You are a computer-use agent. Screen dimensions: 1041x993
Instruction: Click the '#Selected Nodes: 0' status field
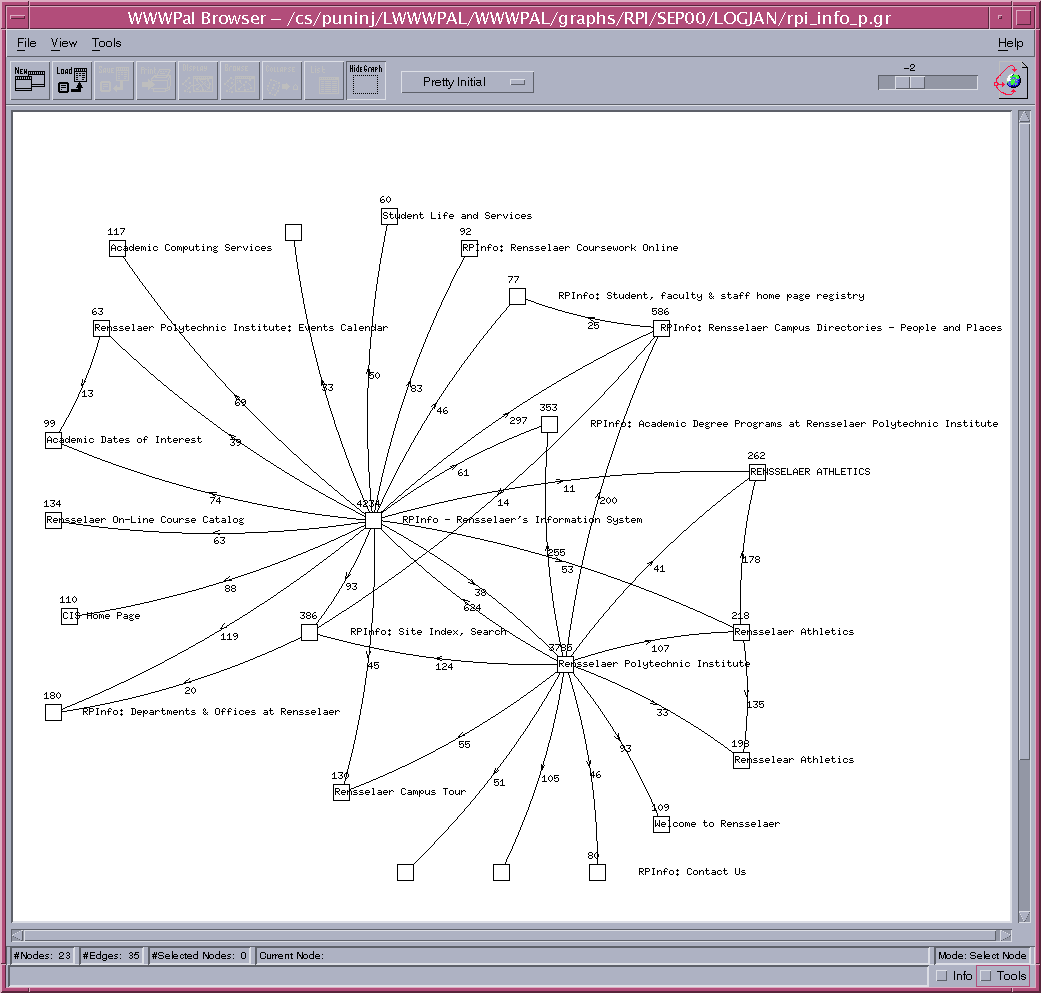199,956
